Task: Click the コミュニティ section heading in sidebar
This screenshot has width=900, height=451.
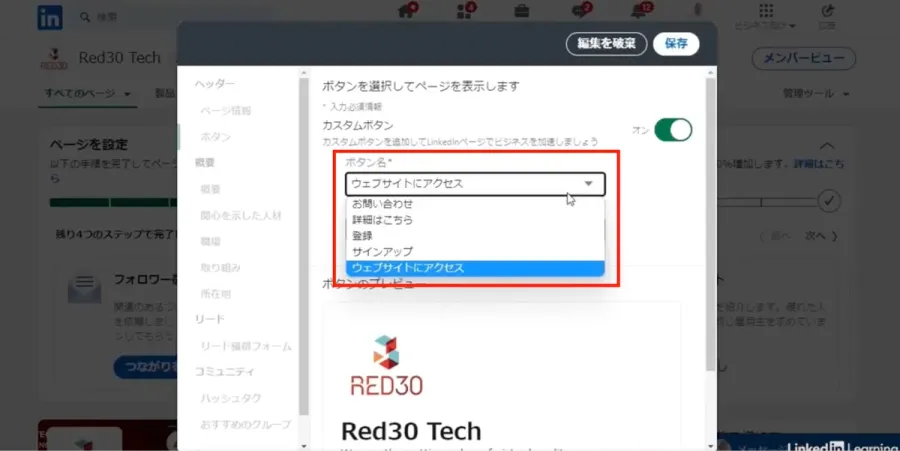Action: (x=224, y=372)
